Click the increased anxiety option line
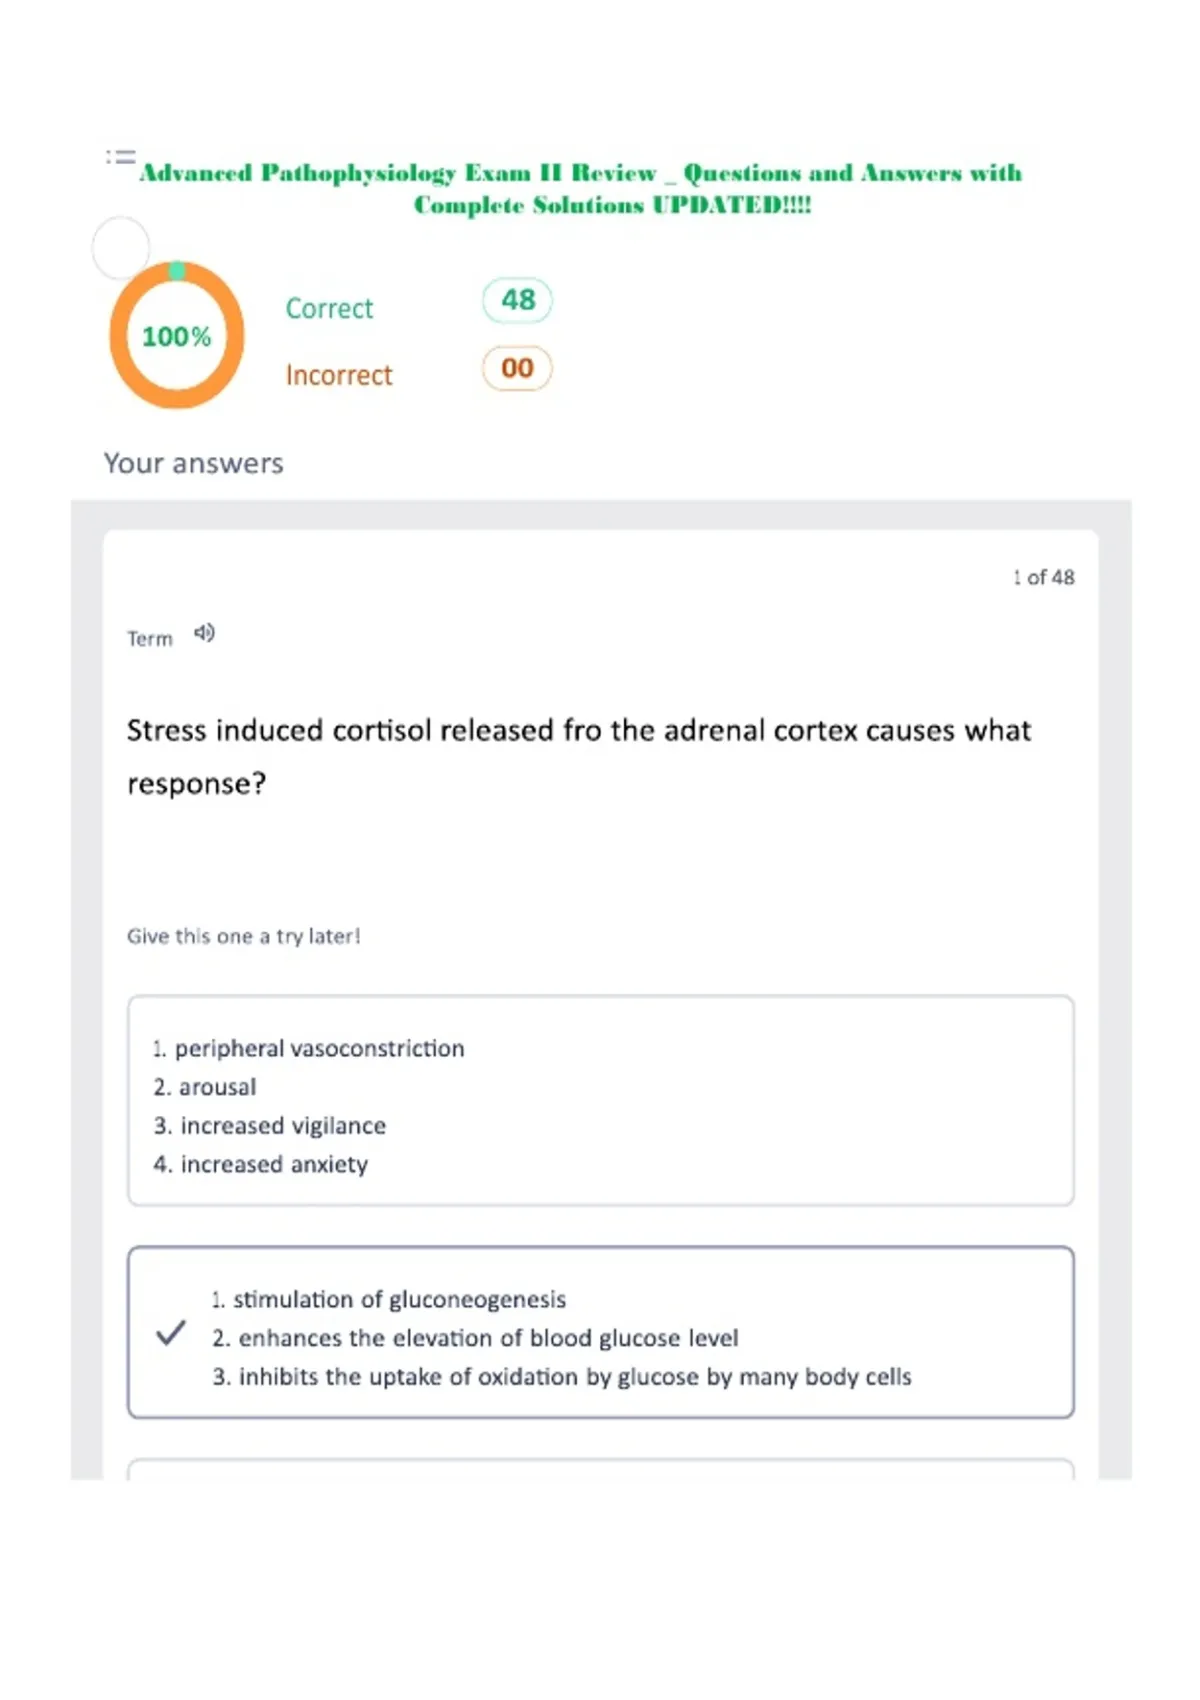The width and height of the screenshot is (1200, 1700). coord(261,1164)
